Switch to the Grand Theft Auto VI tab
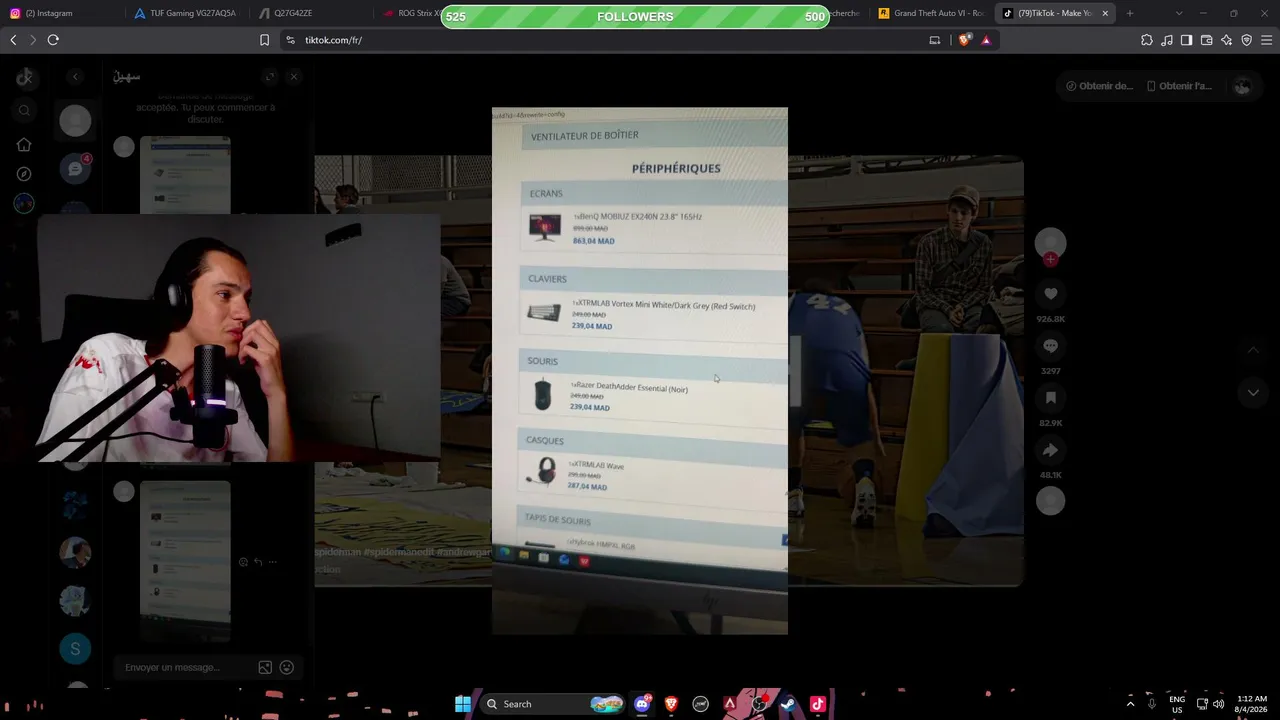The image size is (1280, 720). point(932,14)
